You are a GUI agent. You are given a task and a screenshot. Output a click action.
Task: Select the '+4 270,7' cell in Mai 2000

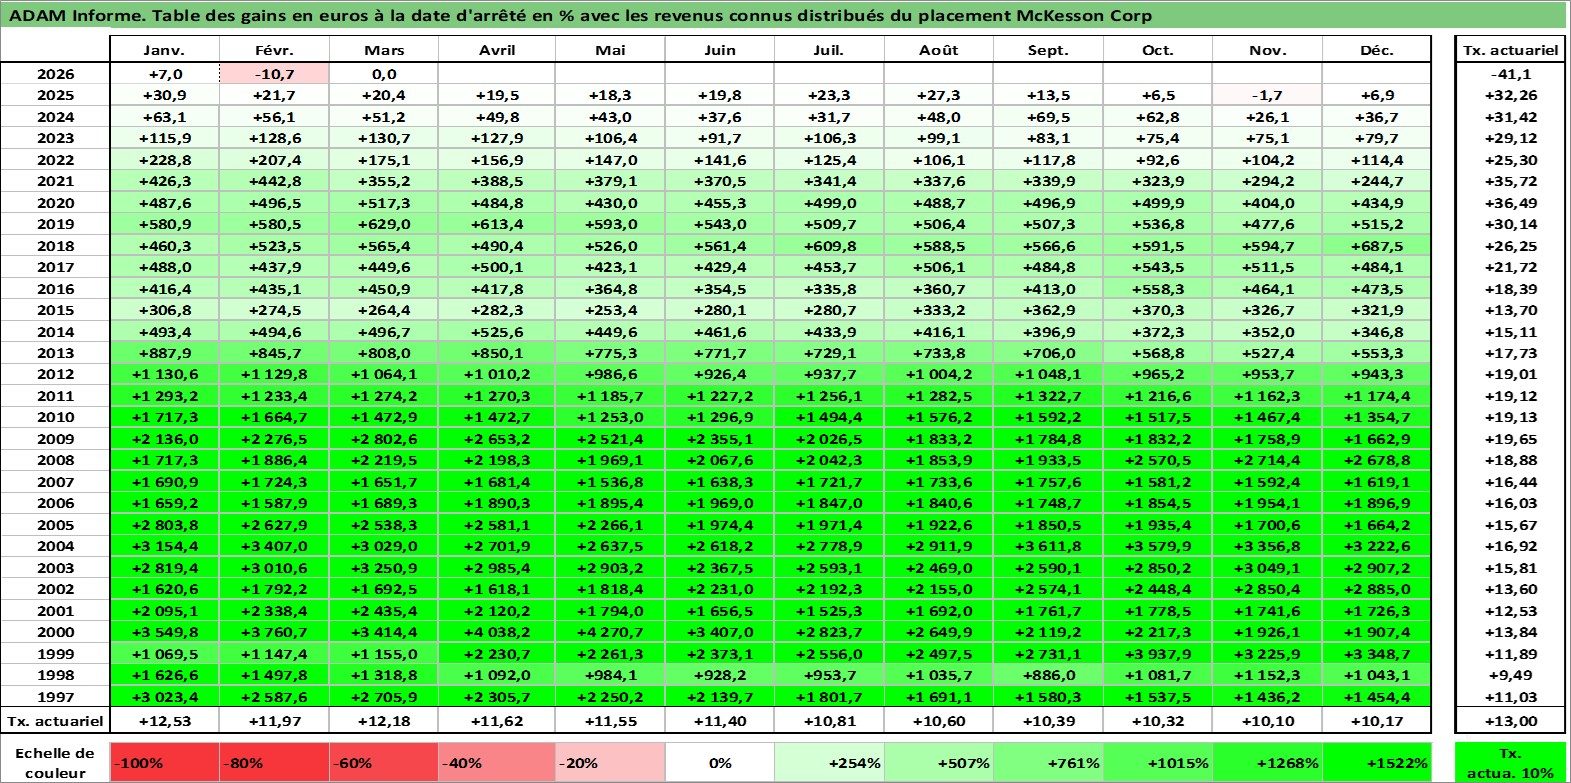(610, 632)
